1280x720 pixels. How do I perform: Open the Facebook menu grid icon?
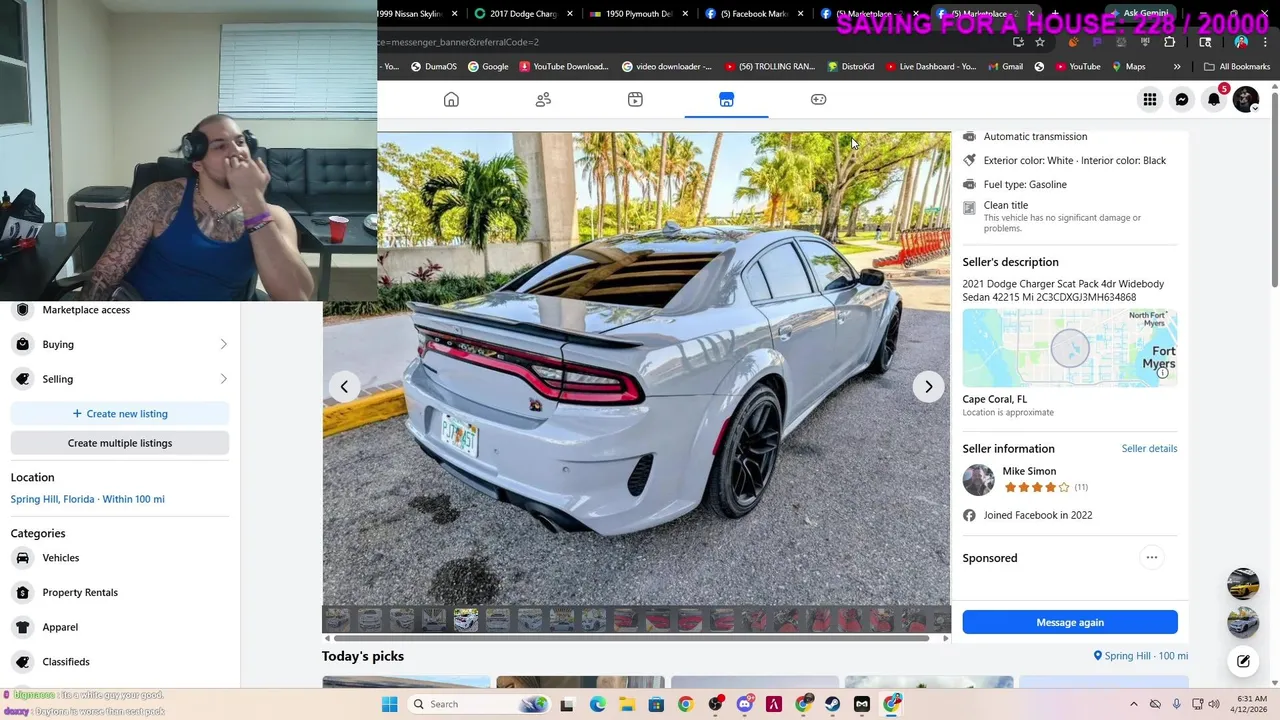[1150, 99]
